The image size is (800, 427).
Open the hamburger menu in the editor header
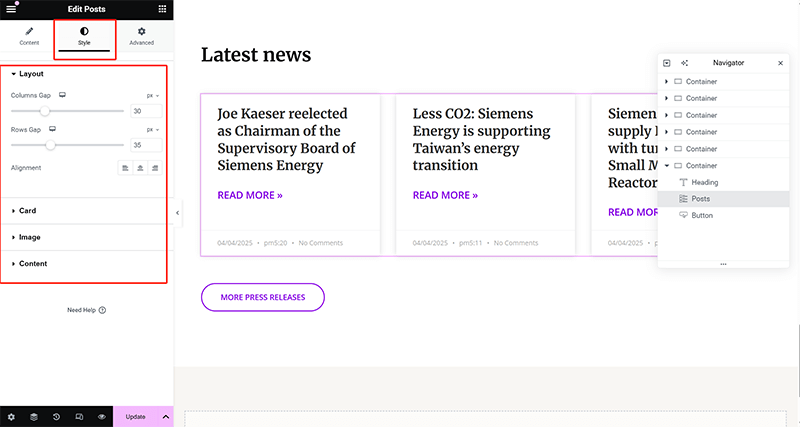click(11, 9)
